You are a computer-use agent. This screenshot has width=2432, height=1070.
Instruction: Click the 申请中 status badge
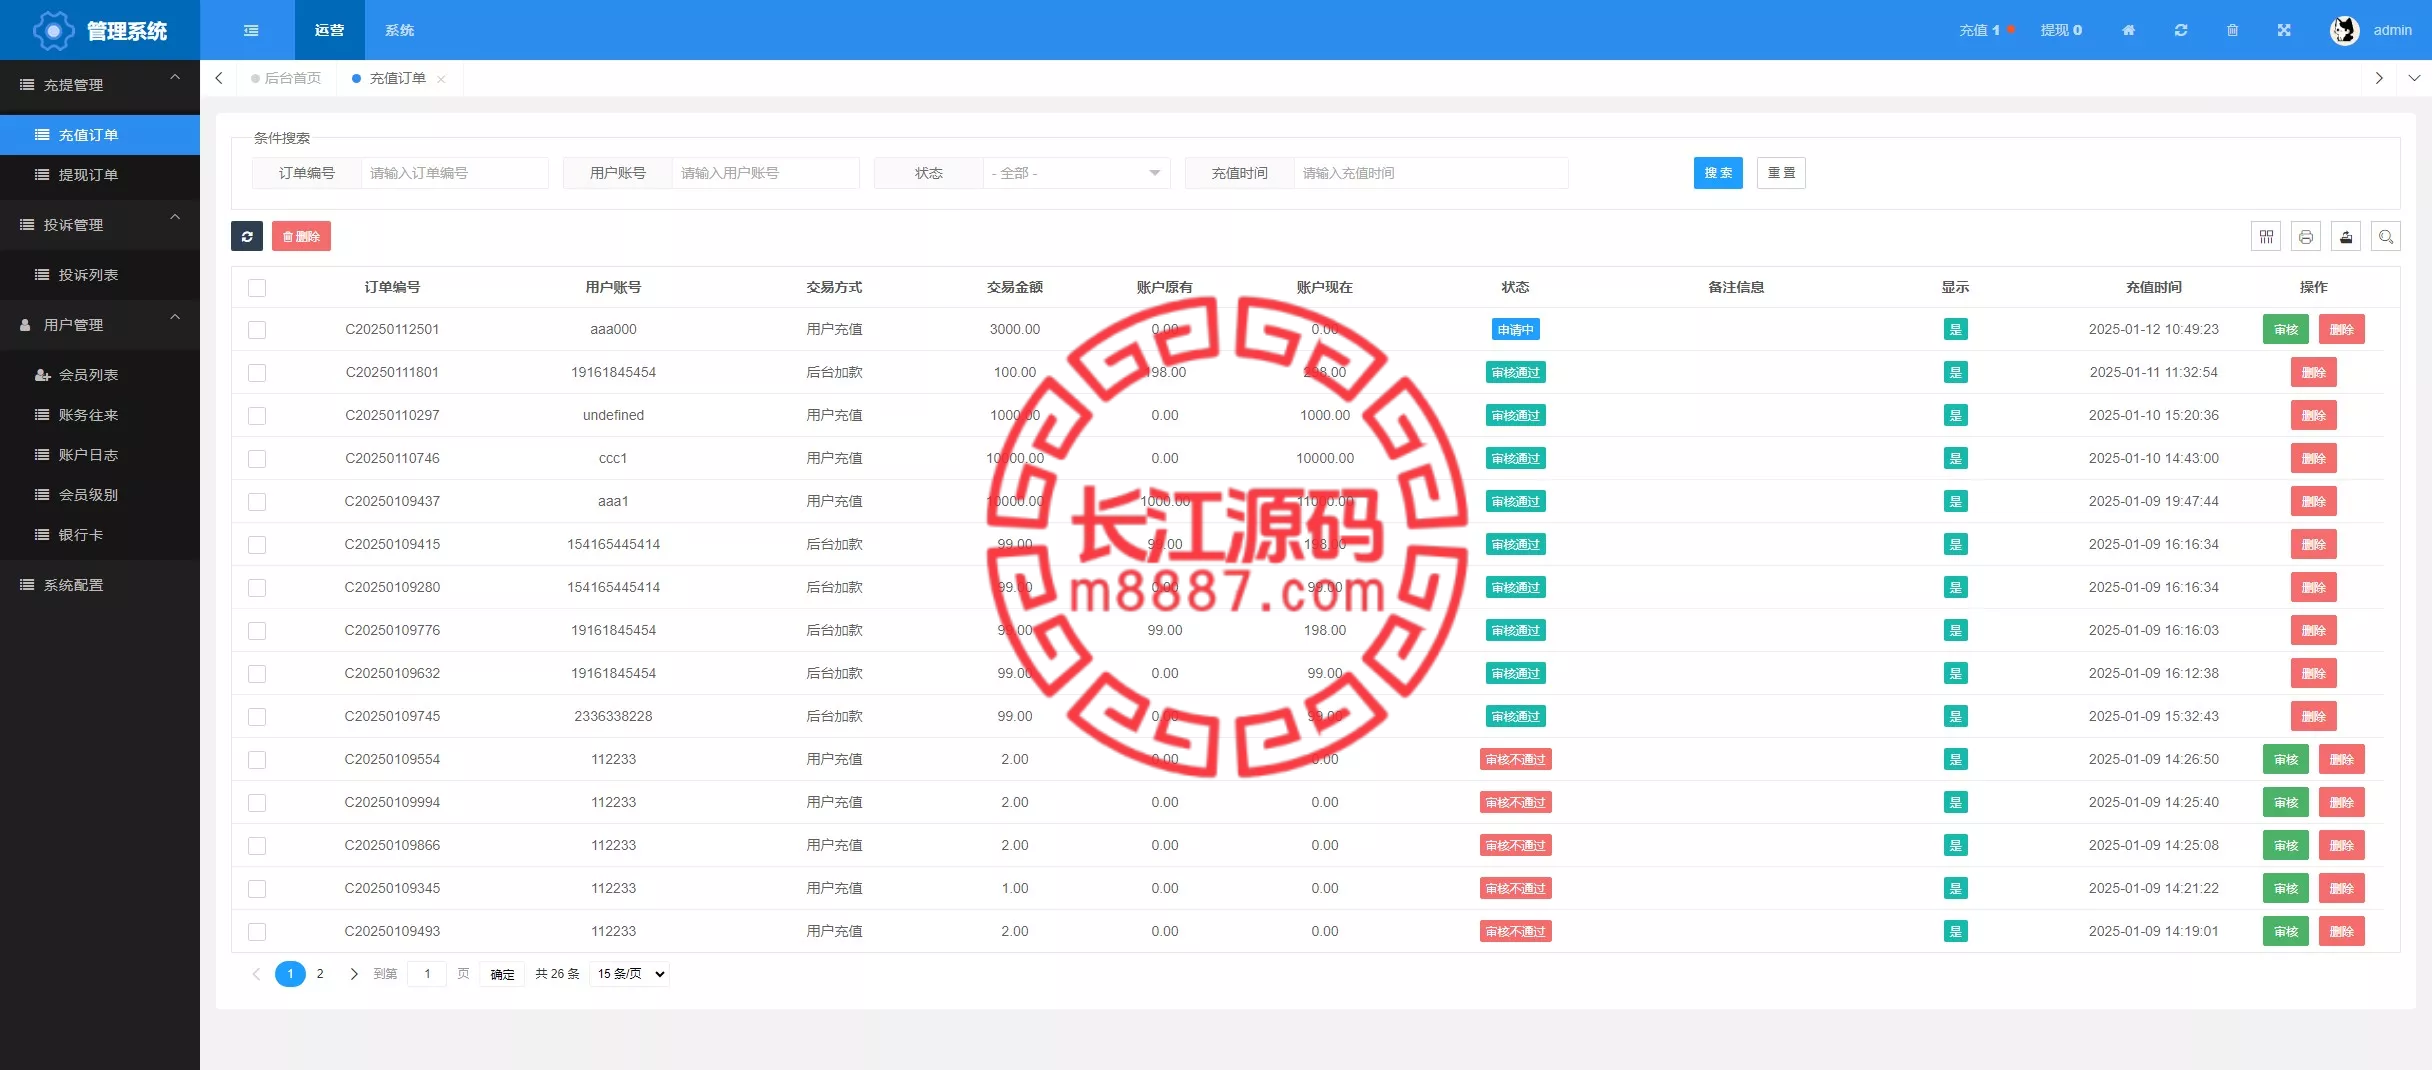(x=1515, y=329)
